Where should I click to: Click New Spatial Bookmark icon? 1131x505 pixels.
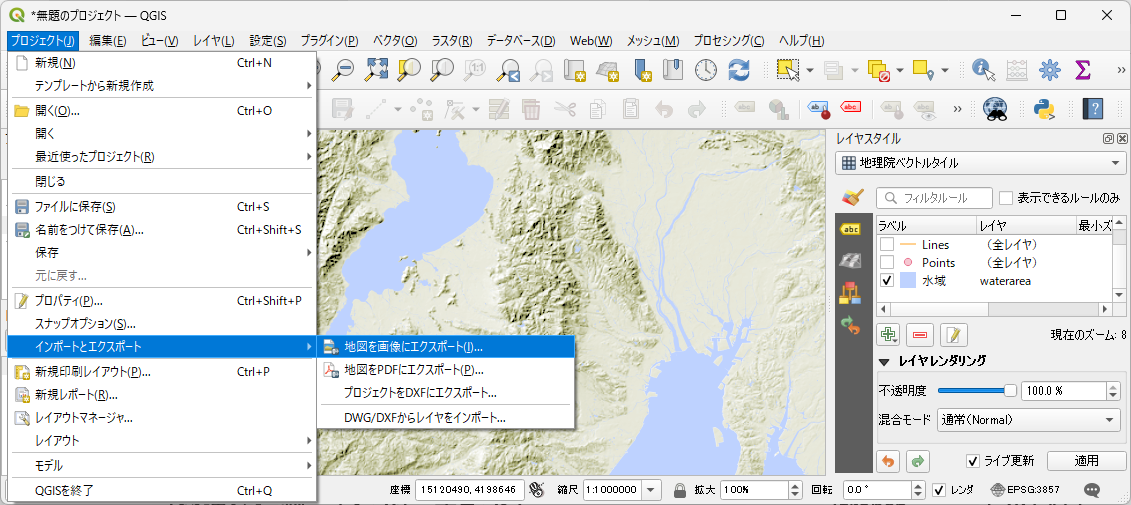(642, 69)
